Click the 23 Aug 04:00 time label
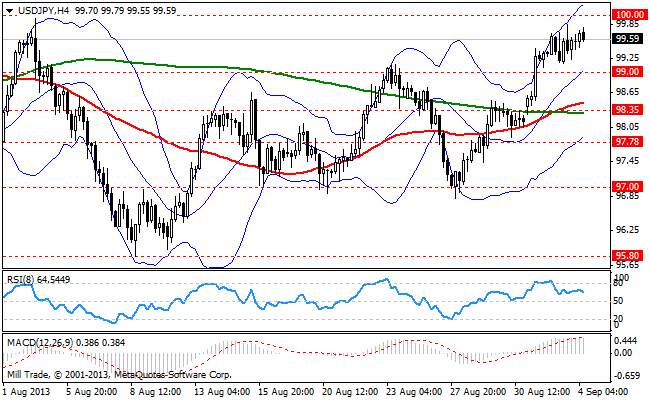Screen dimensions: 650x400 tap(414, 392)
